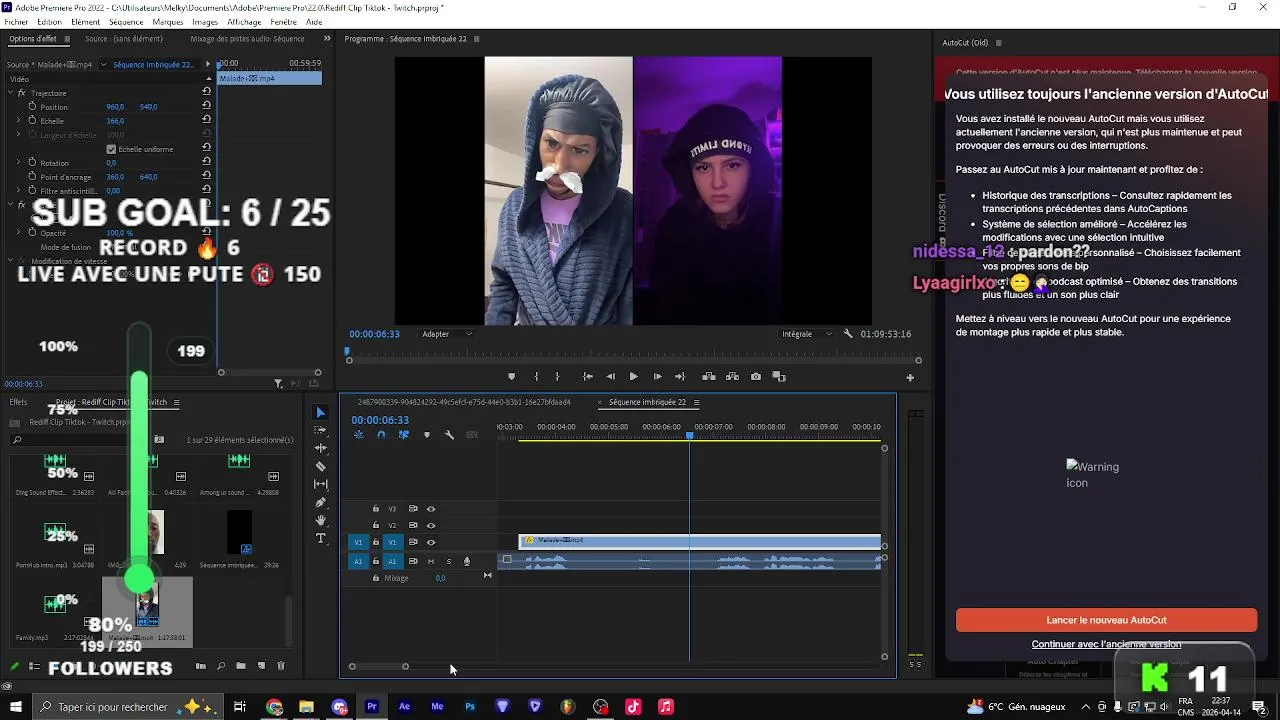
Task: Play the Program monitor preview
Action: coord(633,377)
